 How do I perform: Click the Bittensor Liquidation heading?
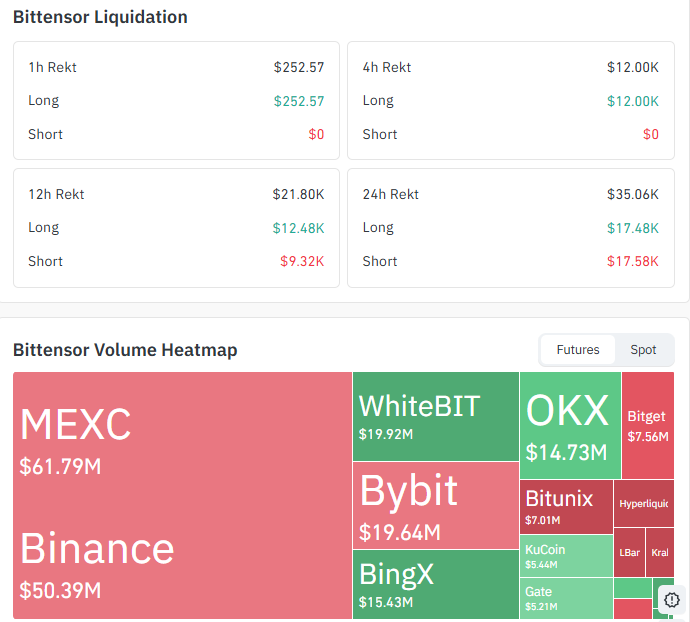(100, 17)
